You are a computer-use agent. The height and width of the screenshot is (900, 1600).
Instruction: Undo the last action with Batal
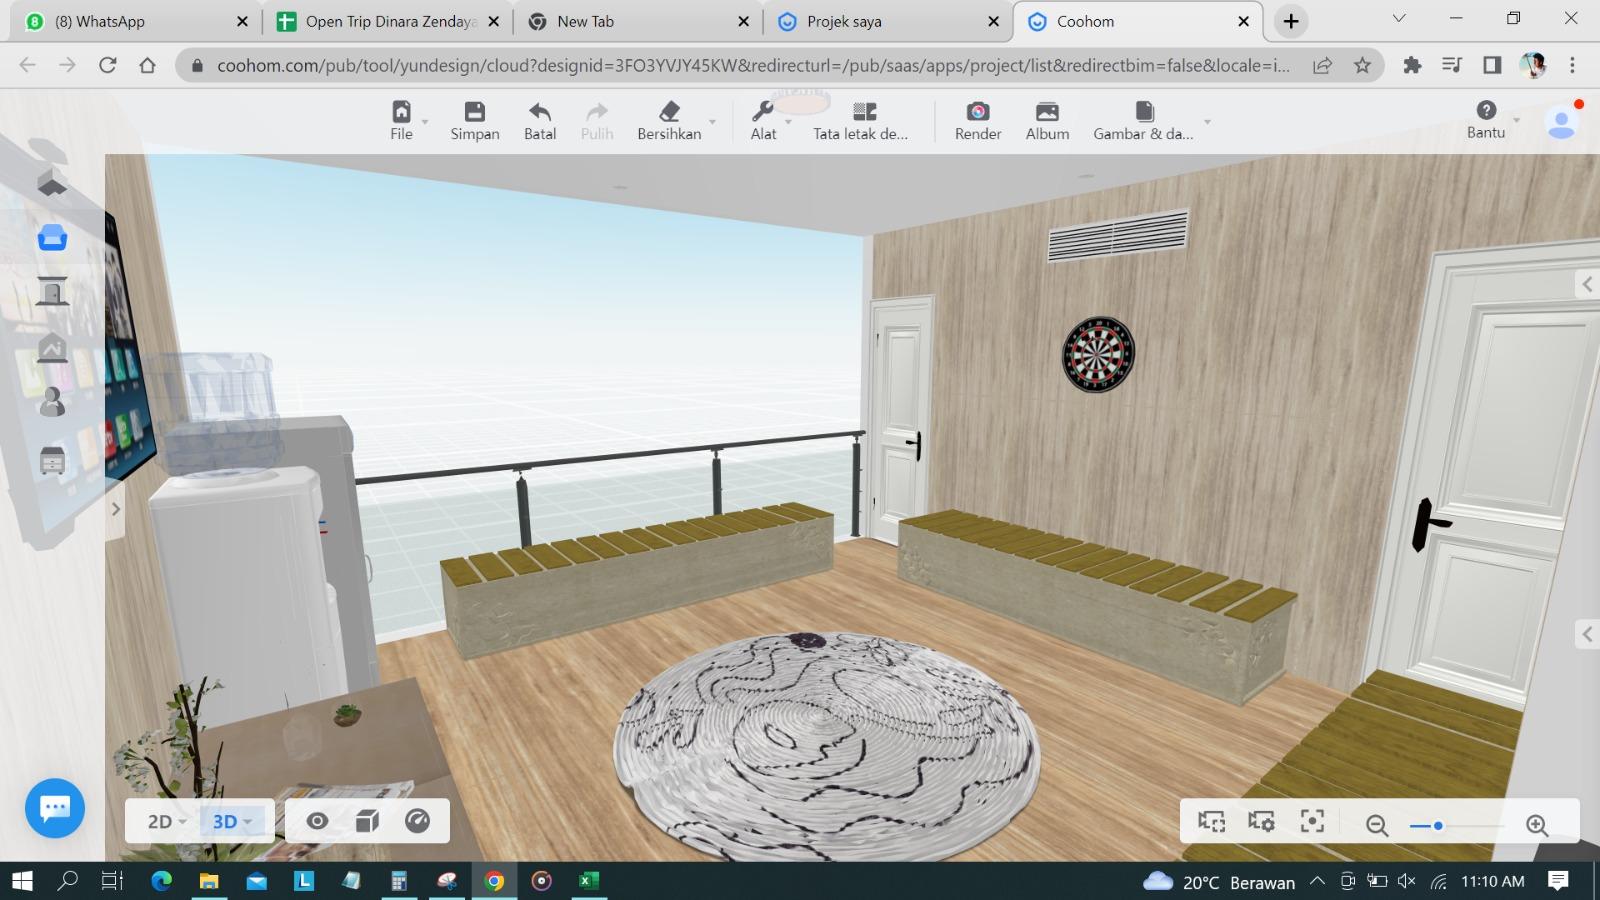[540, 120]
